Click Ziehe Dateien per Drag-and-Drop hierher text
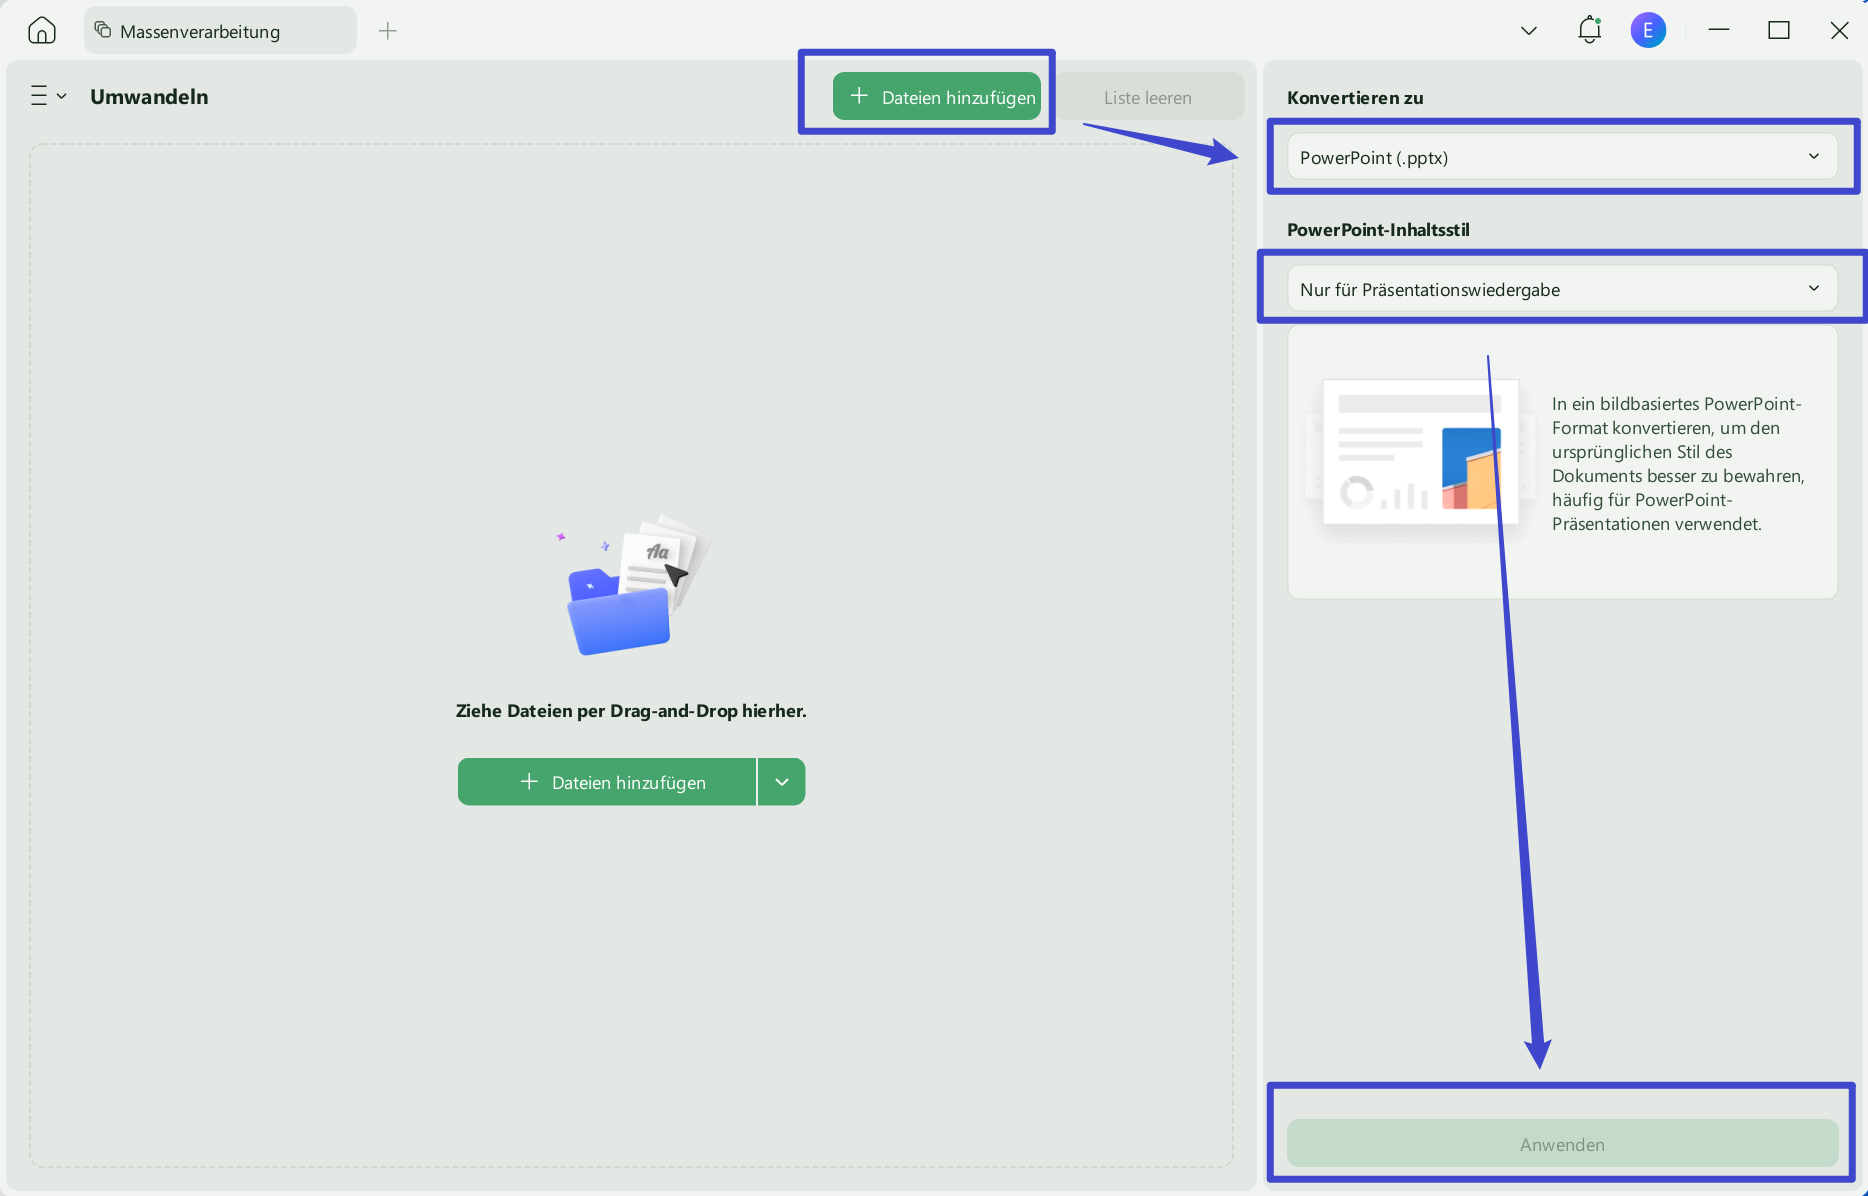Image resolution: width=1868 pixels, height=1196 pixels. (x=631, y=711)
